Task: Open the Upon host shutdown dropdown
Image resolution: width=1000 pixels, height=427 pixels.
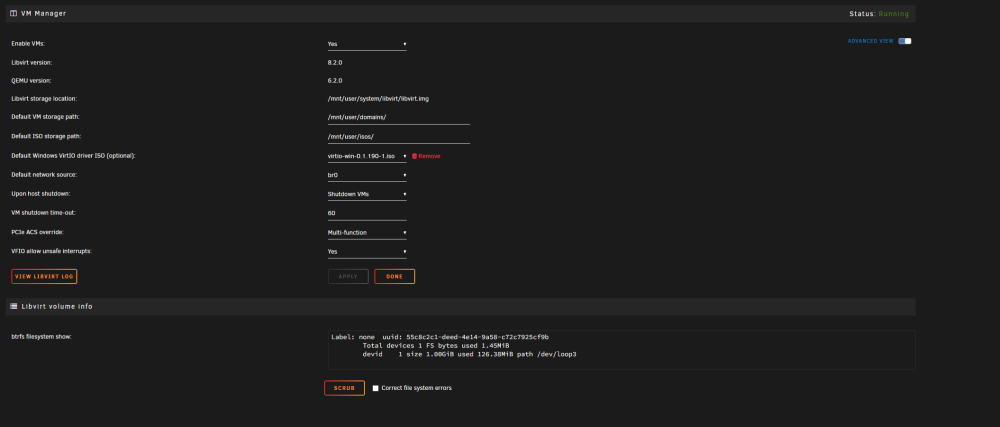Action: tap(367, 194)
